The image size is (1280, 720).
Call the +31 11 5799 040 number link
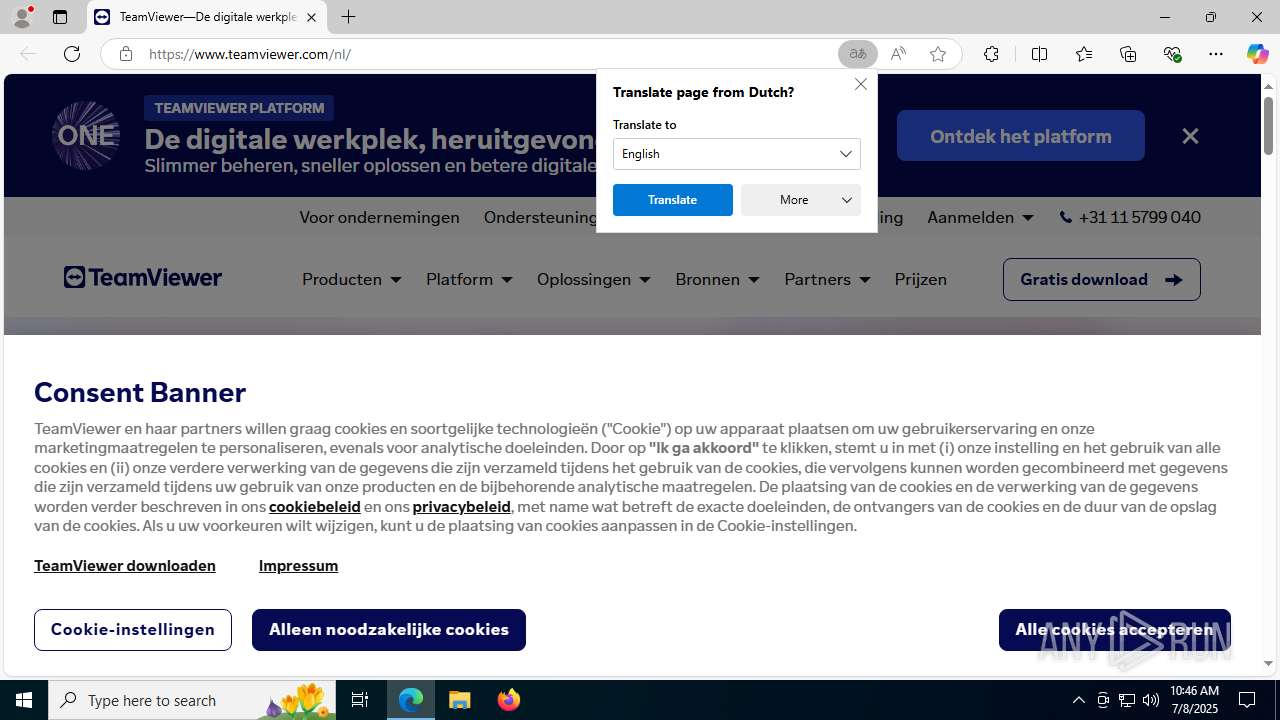1130,217
